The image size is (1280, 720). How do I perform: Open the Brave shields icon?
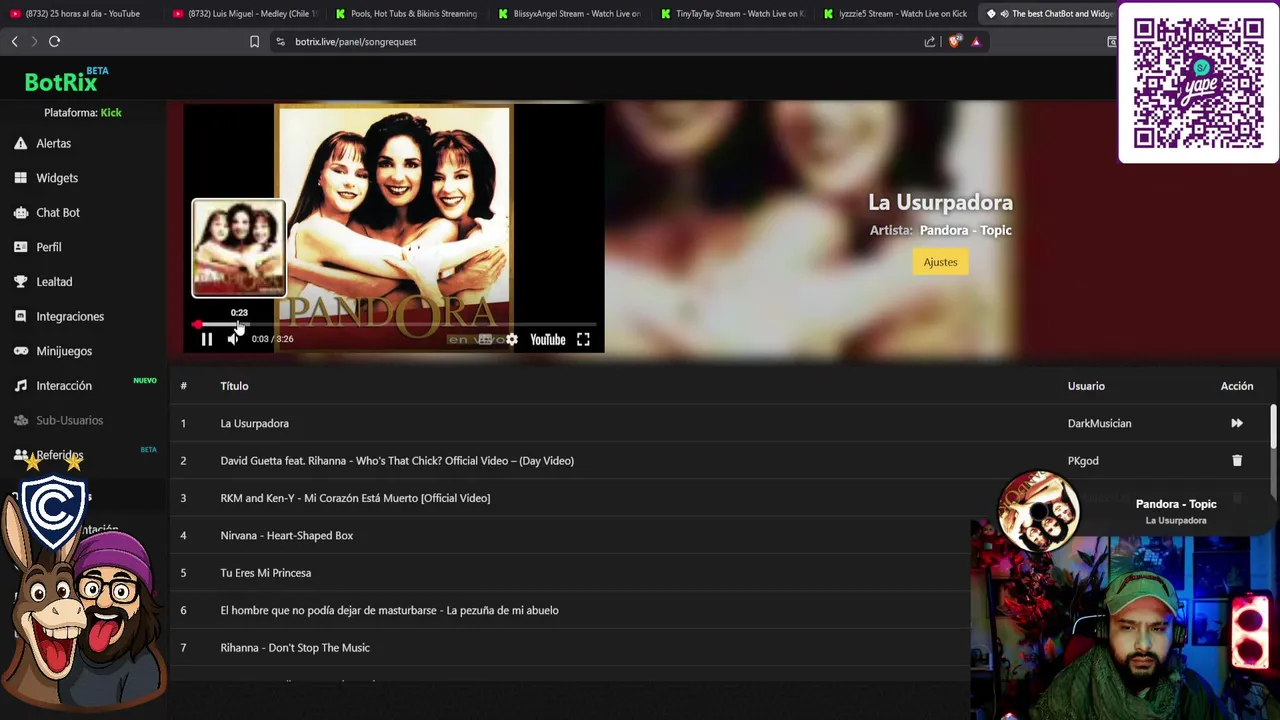(x=954, y=41)
